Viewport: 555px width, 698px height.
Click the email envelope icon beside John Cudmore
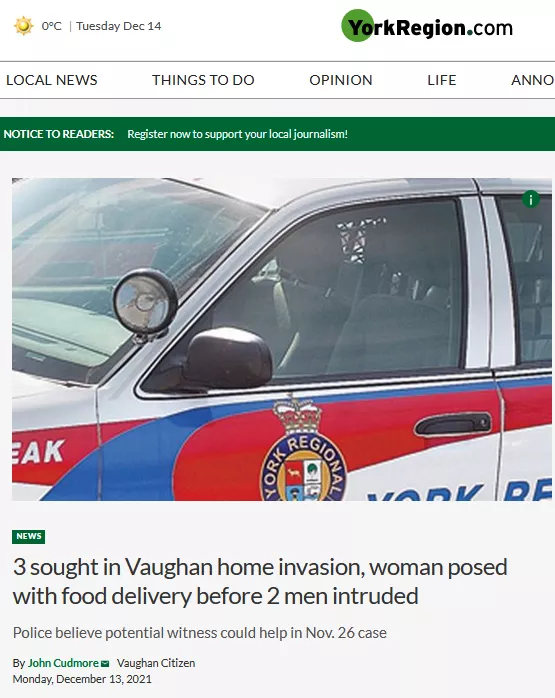105,663
